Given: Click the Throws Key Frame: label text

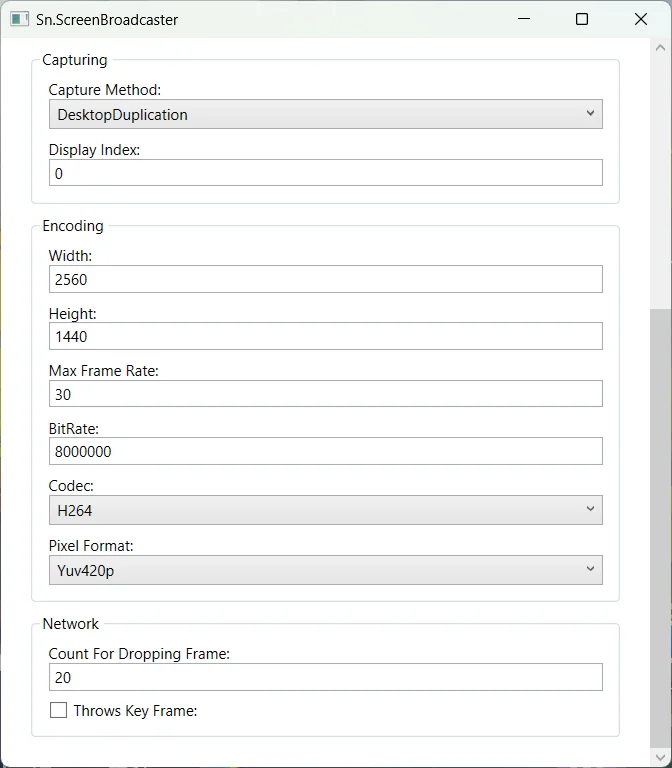Looking at the screenshot, I should [x=135, y=711].
